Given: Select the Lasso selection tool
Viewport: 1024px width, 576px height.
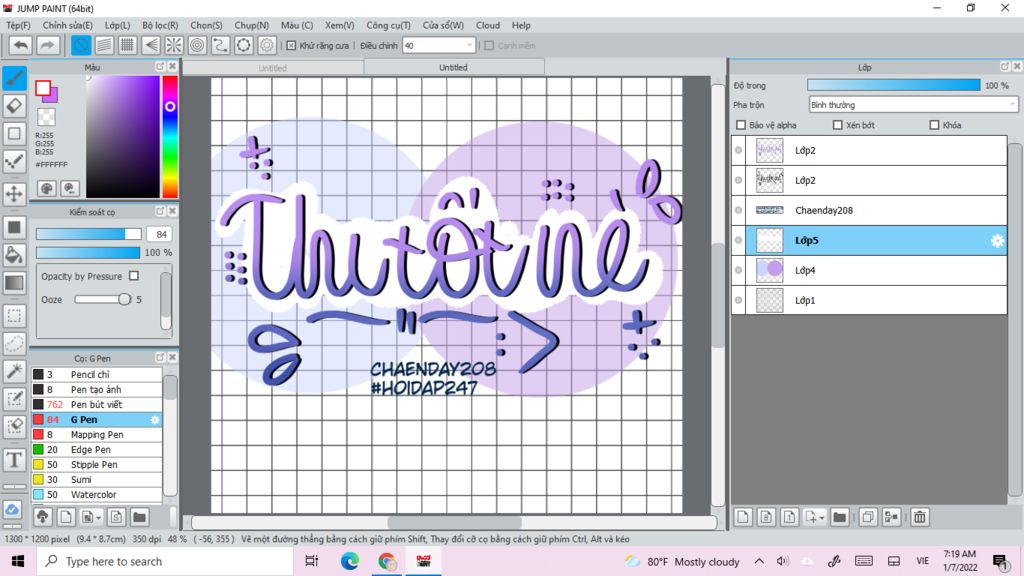Looking at the screenshot, I should coord(14,344).
